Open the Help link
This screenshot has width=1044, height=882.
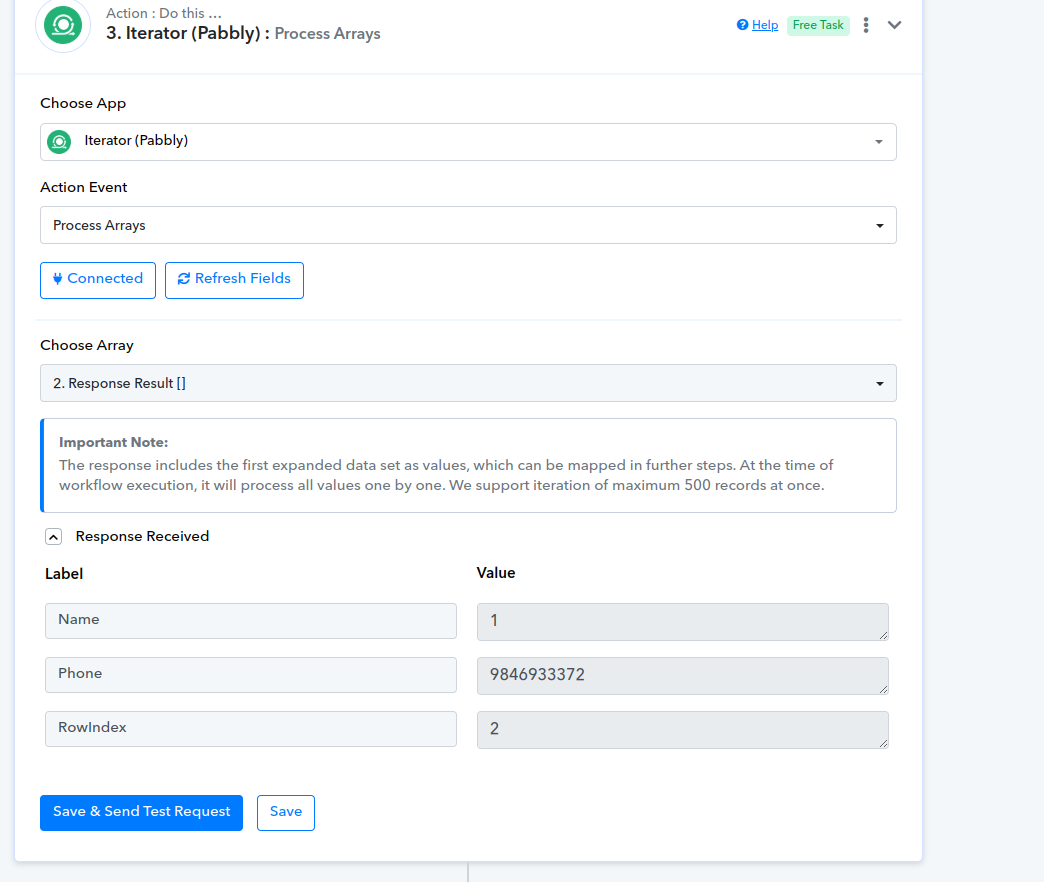(x=765, y=25)
